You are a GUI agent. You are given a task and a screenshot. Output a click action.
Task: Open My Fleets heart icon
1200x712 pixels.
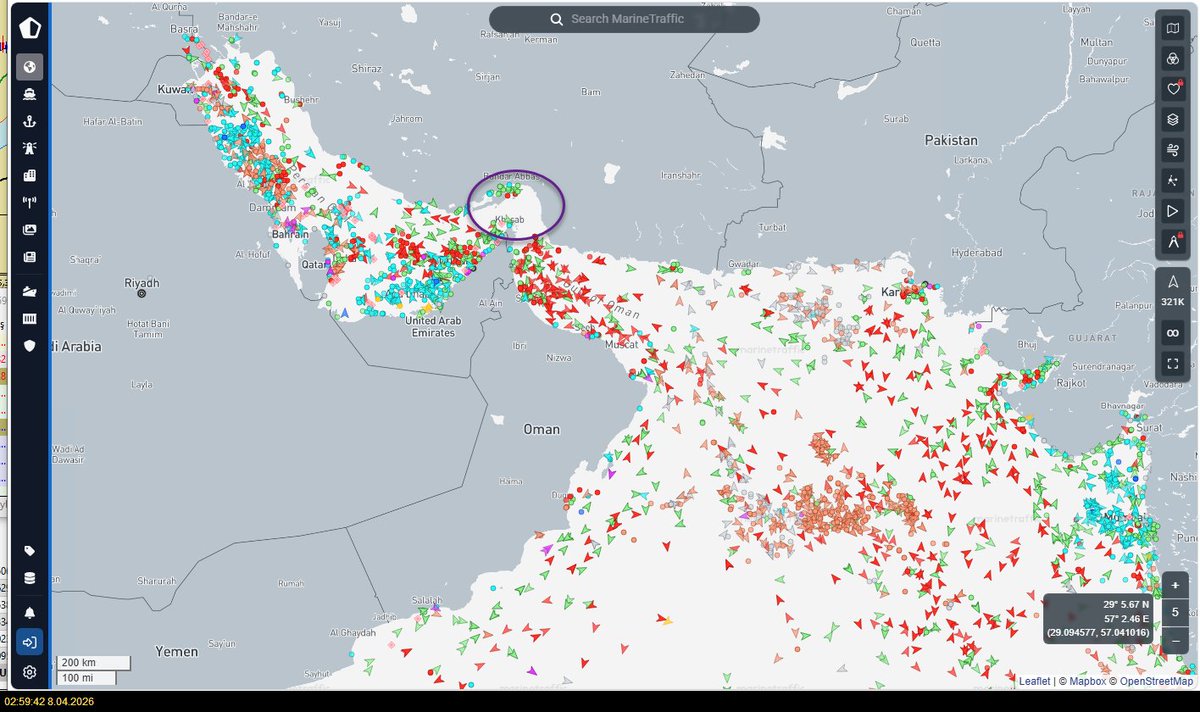[x=1173, y=89]
